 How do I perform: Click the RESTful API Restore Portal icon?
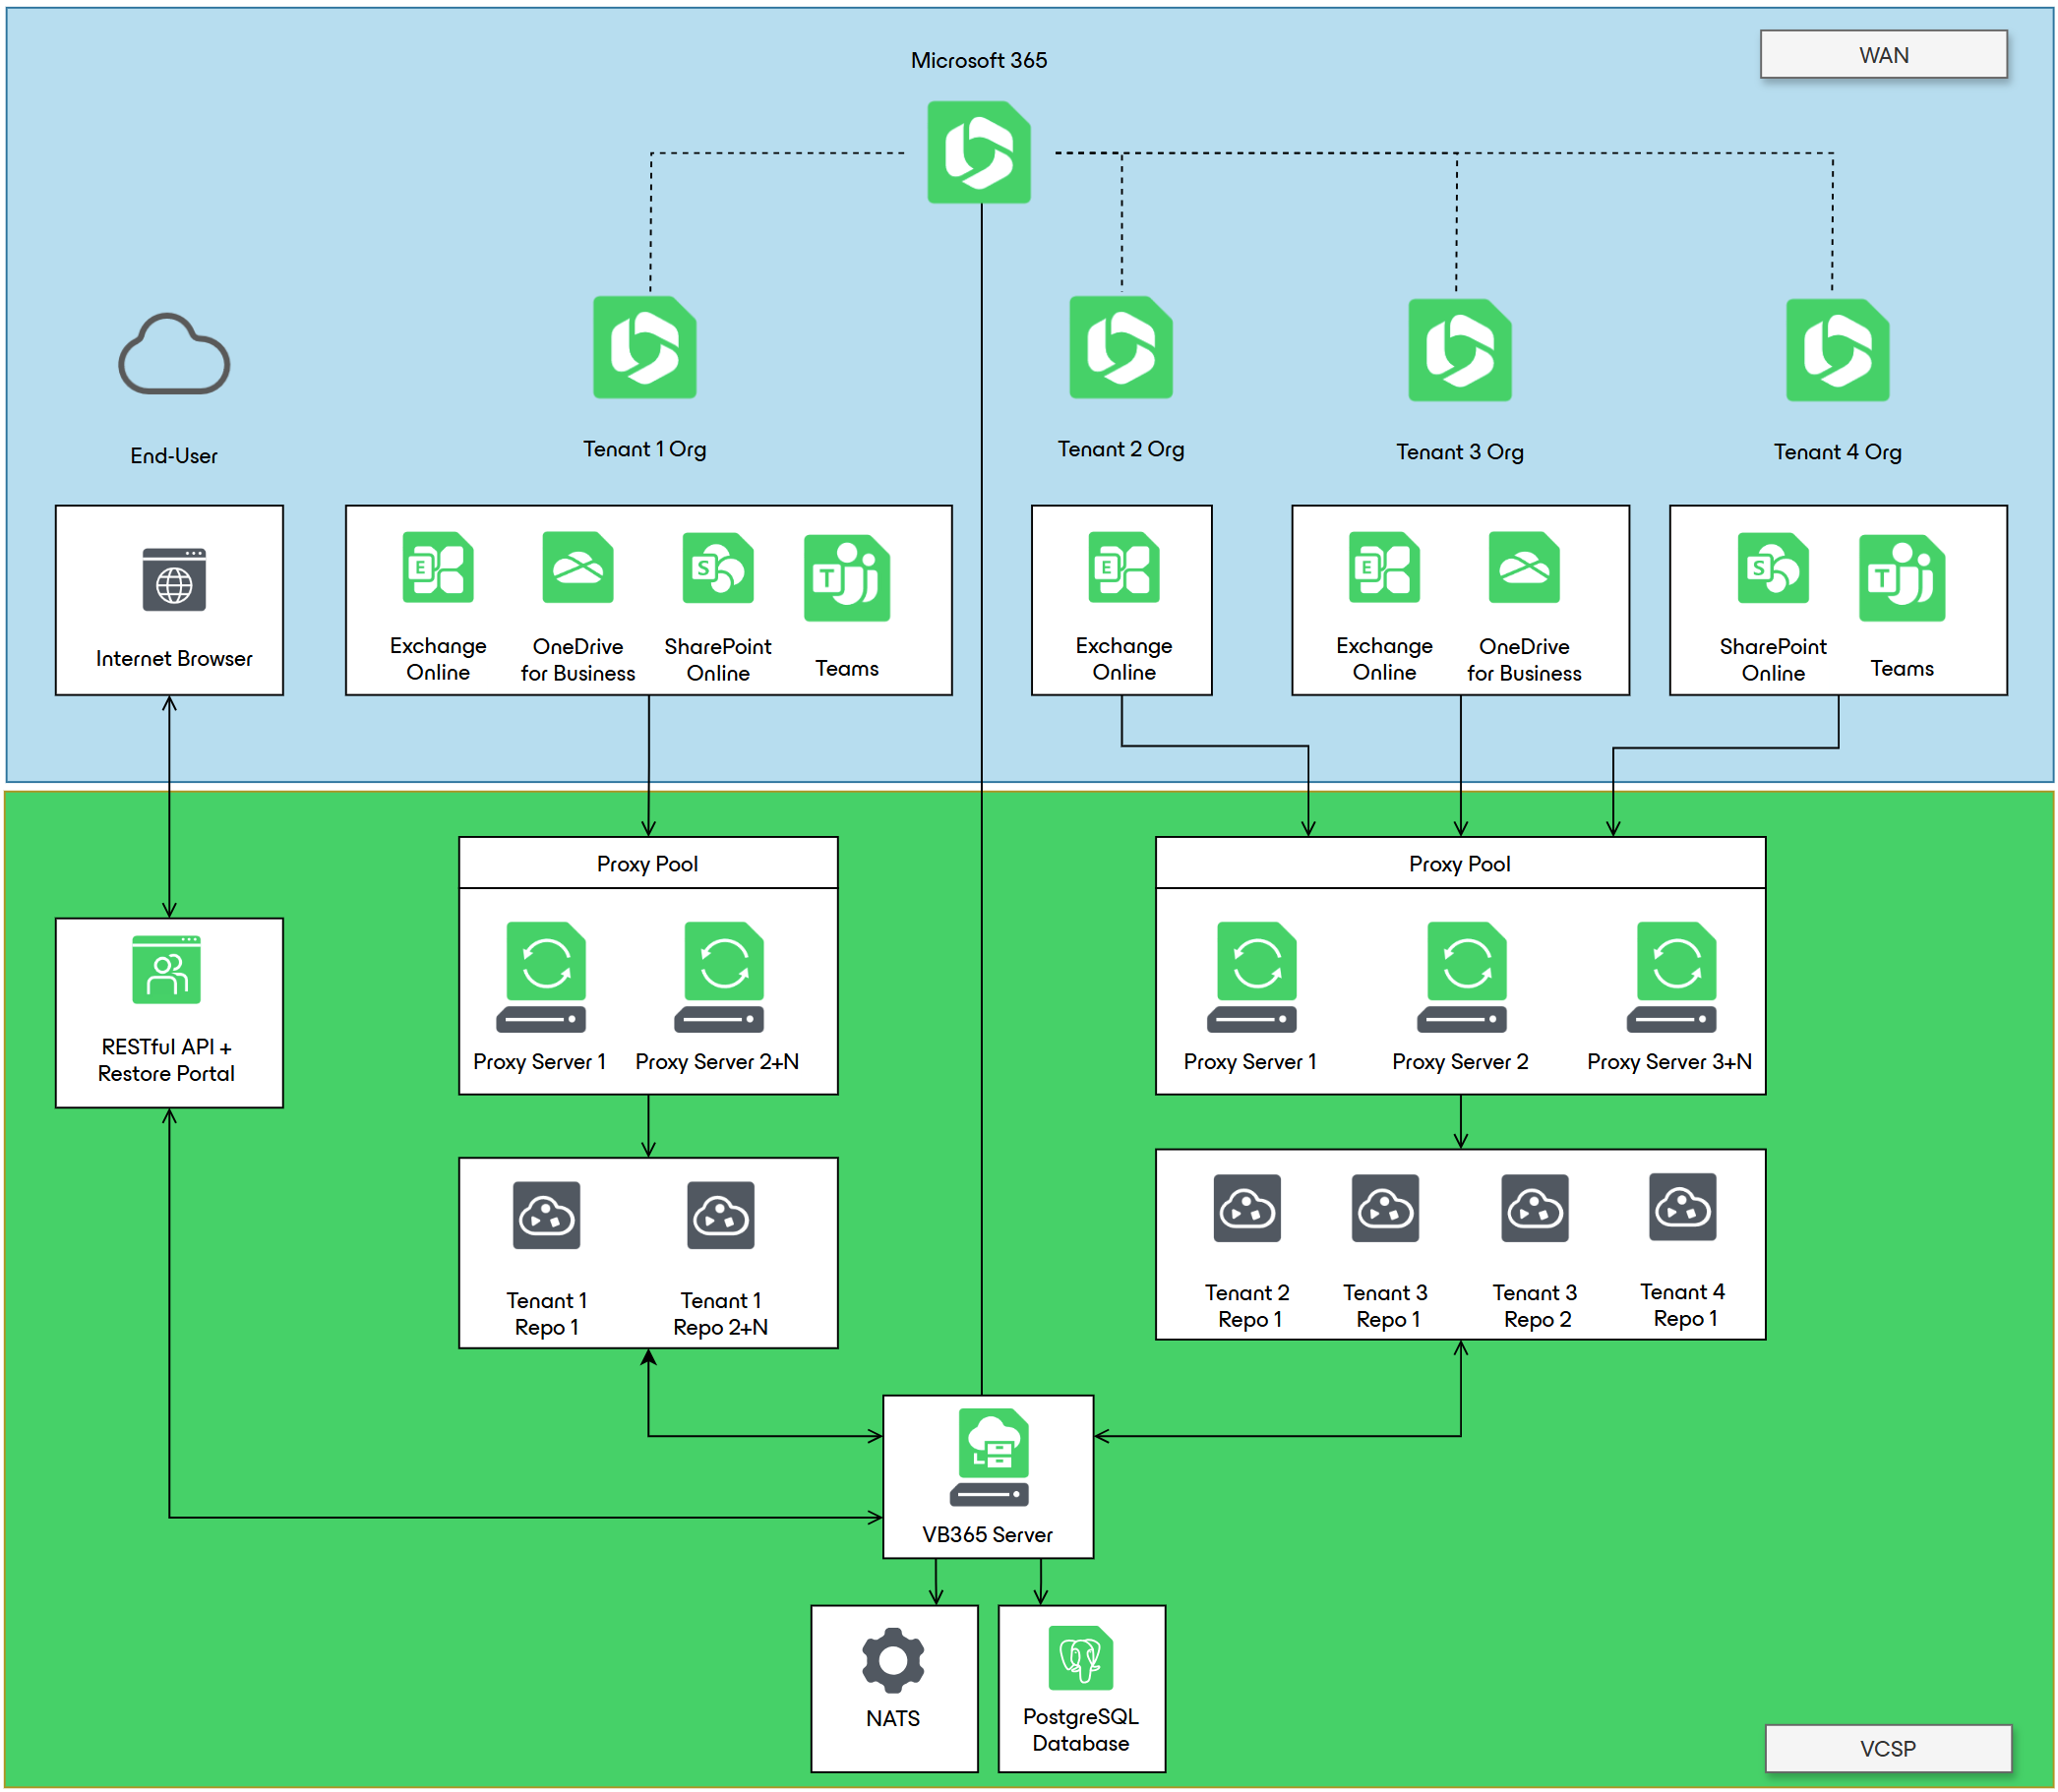166,969
